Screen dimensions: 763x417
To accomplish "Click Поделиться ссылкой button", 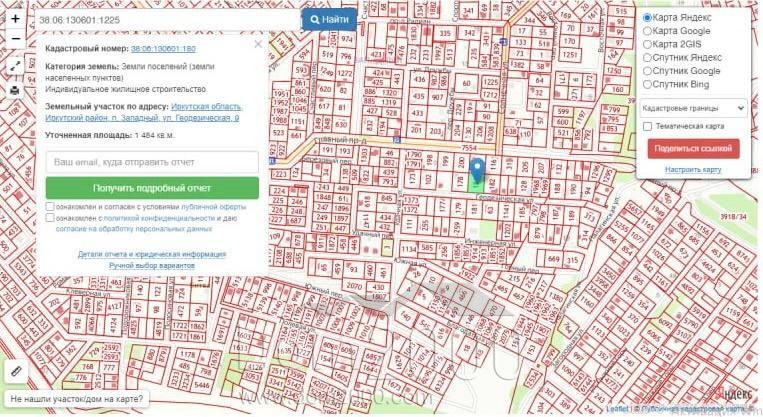I will click(693, 148).
